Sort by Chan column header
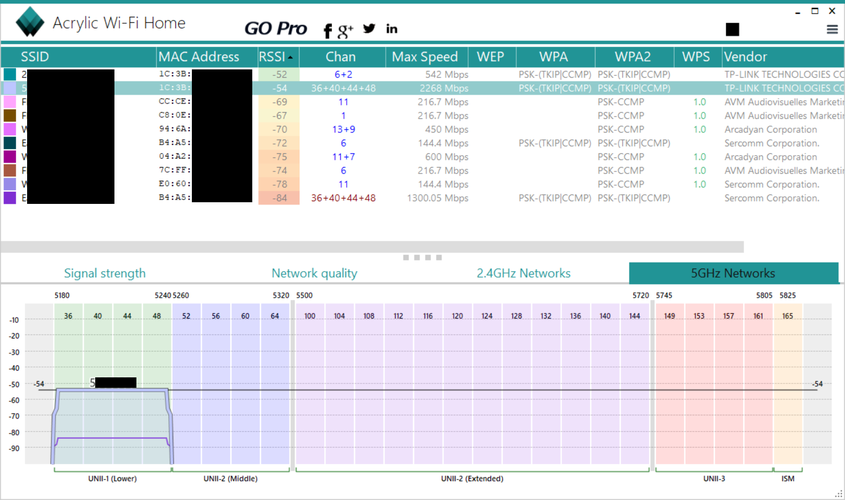This screenshot has height=500, width=845. coord(341,57)
